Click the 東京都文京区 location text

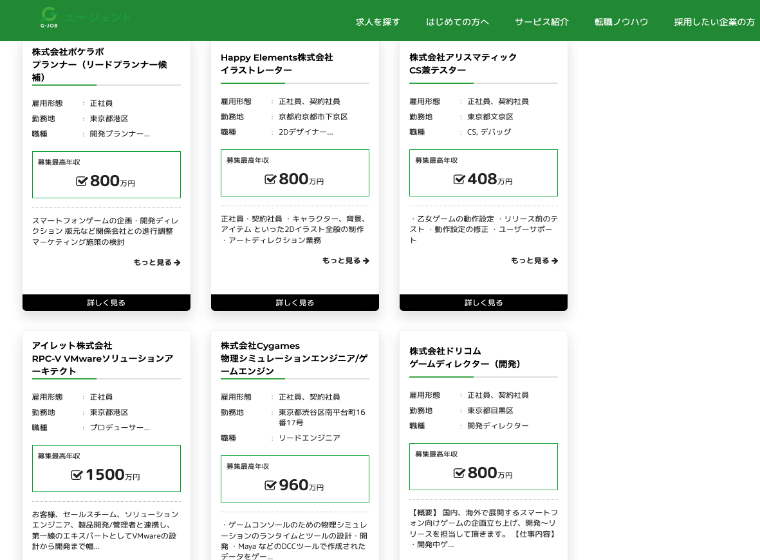tap(490, 117)
